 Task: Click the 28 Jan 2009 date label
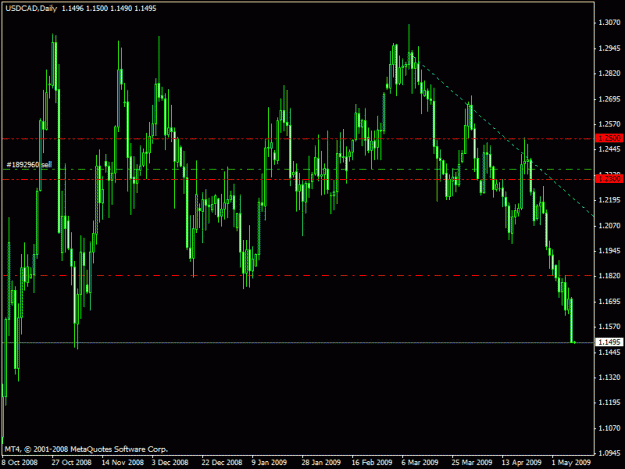(321, 463)
